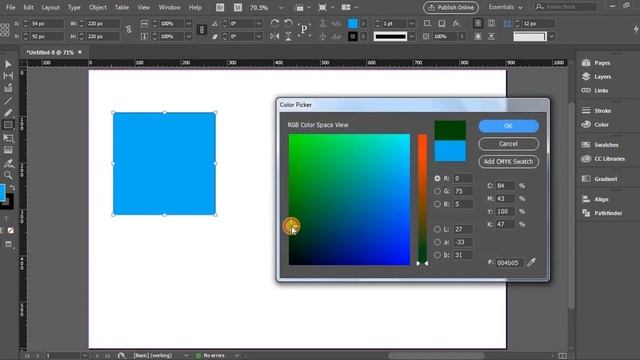Toggle the constrain scaling link icon
The width and height of the screenshot is (640, 360).
pos(202,30)
